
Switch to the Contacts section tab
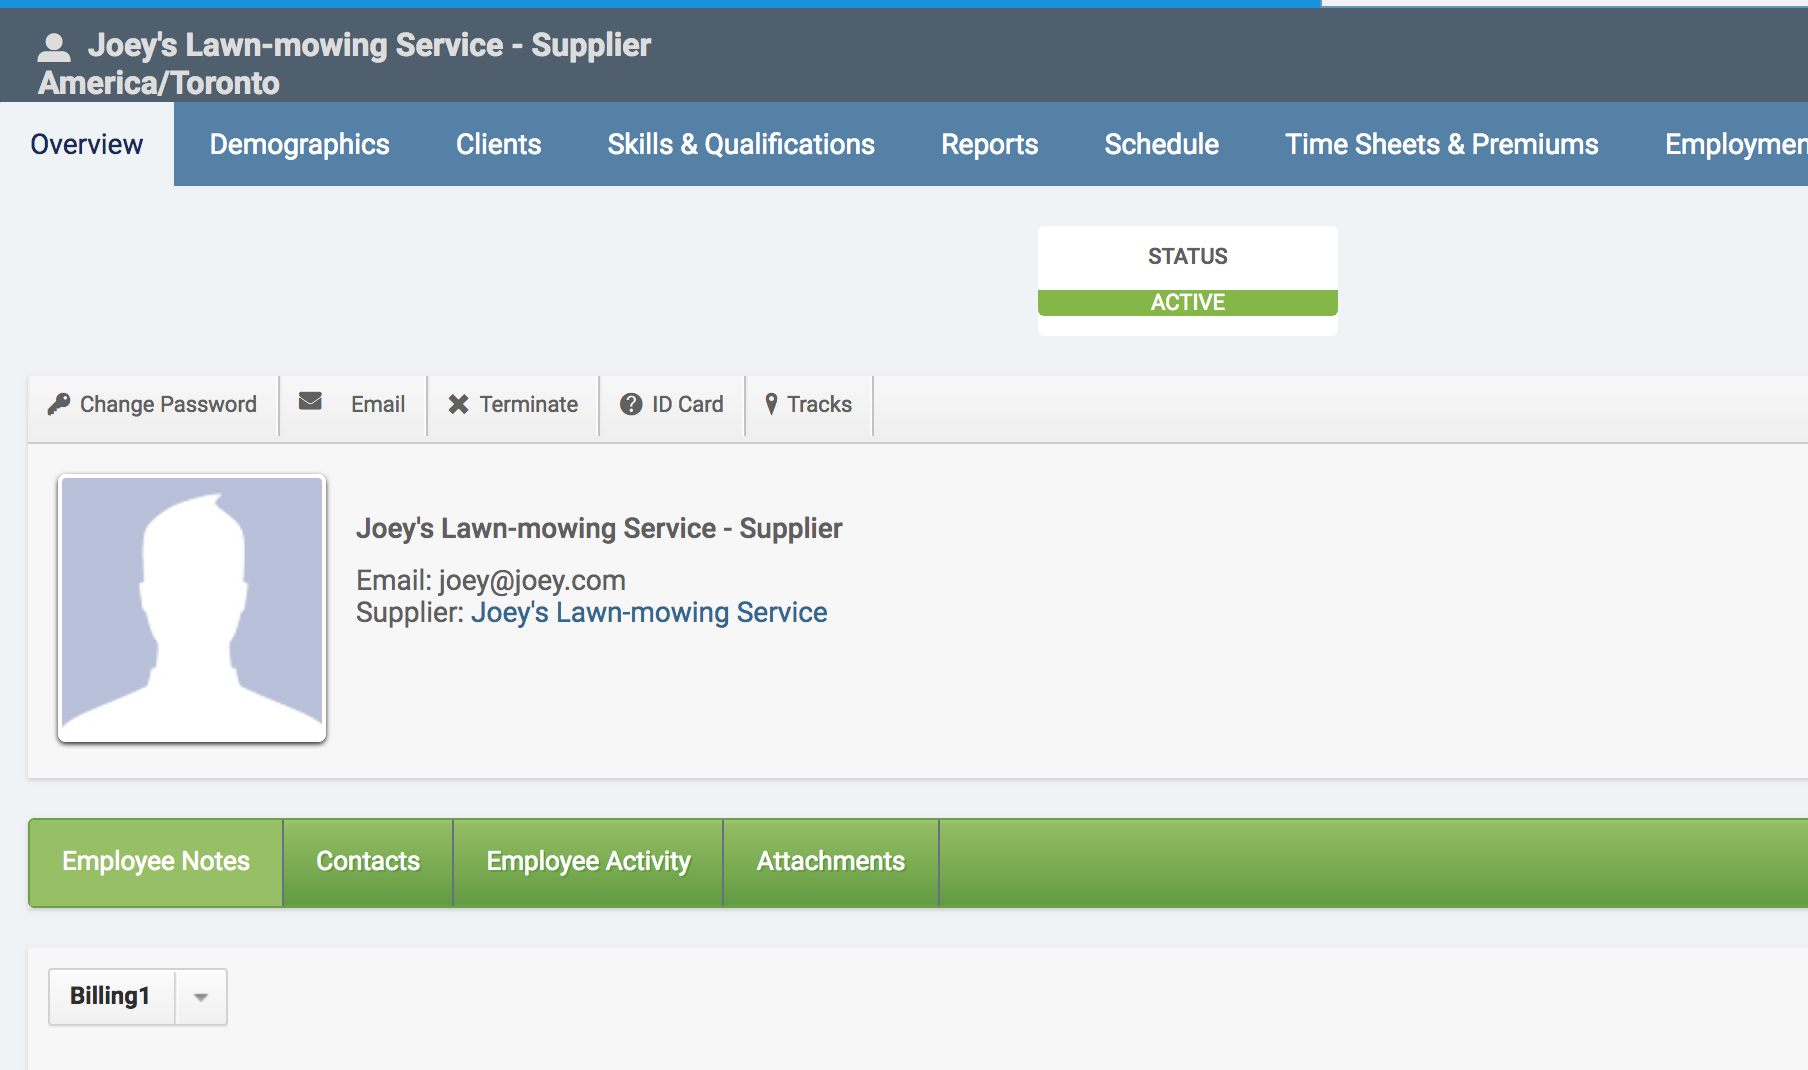tap(368, 862)
